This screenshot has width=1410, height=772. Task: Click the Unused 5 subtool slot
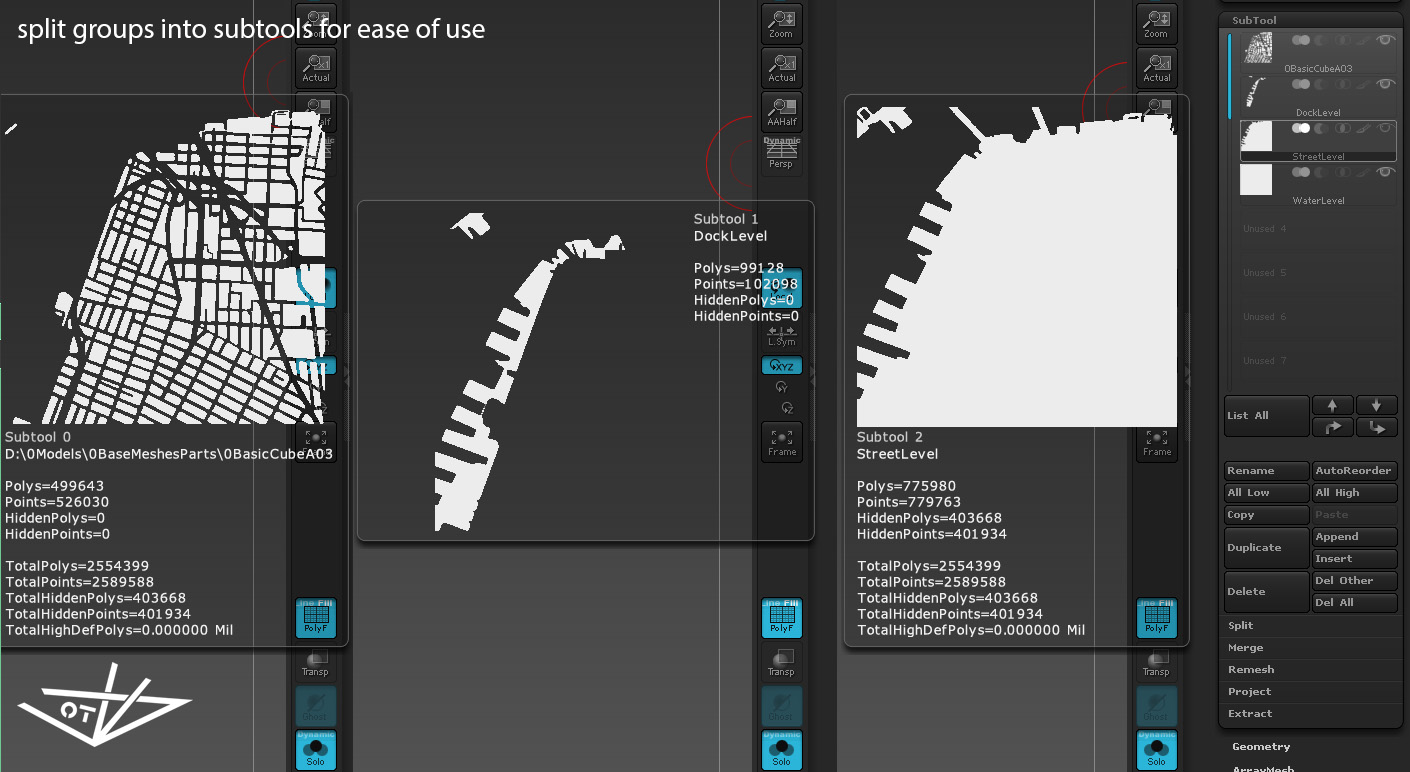(x=1318, y=273)
